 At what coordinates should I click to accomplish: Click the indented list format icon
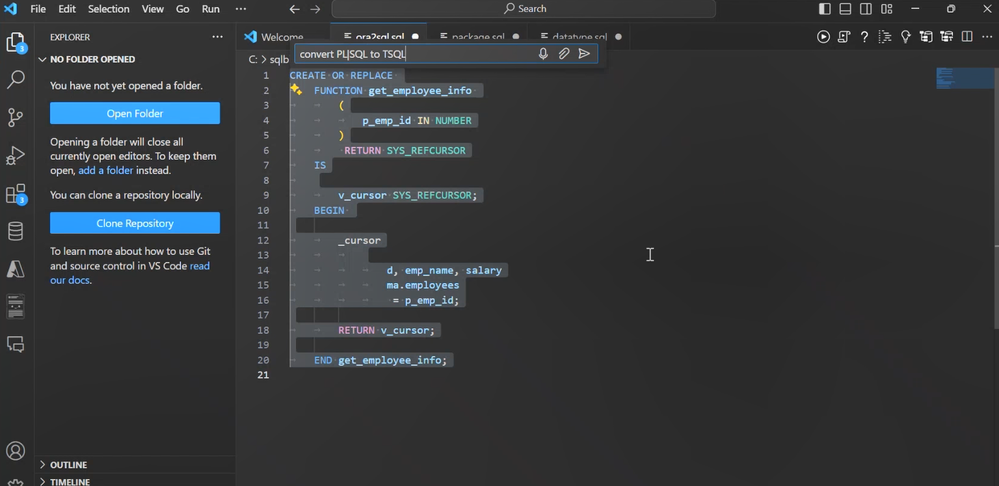pos(885,37)
